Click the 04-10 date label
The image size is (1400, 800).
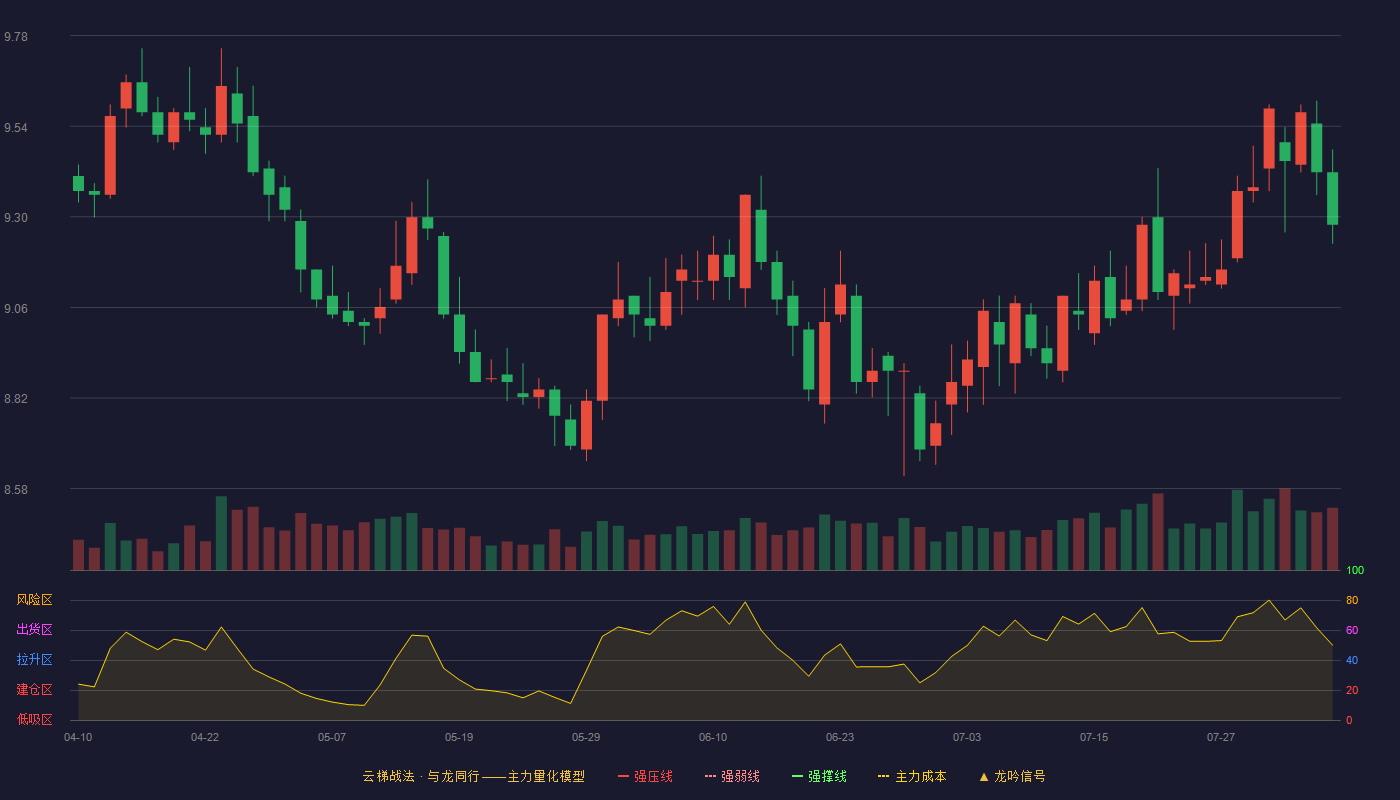click(x=78, y=737)
